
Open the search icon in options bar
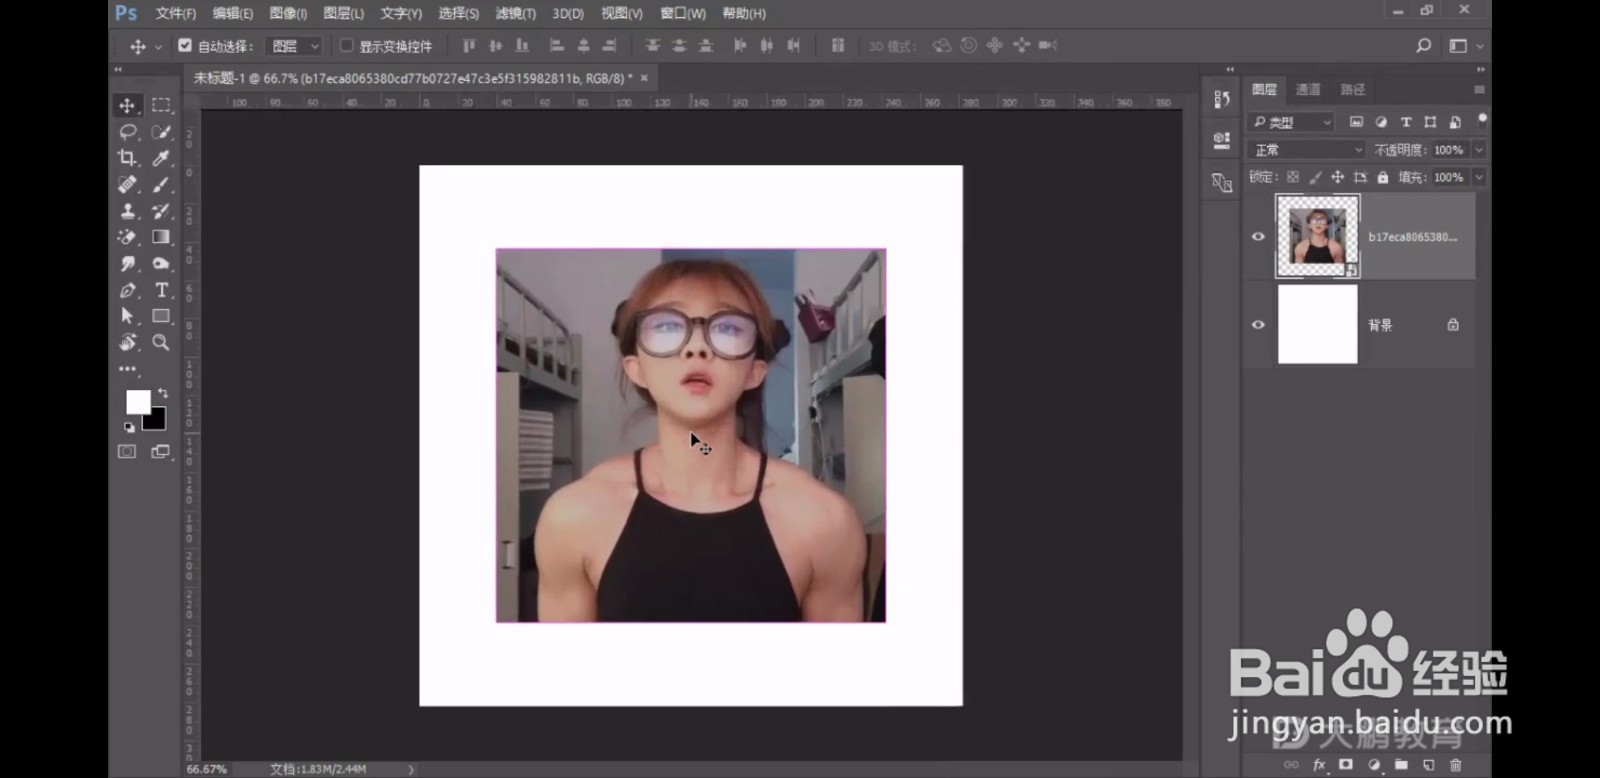(x=1423, y=46)
